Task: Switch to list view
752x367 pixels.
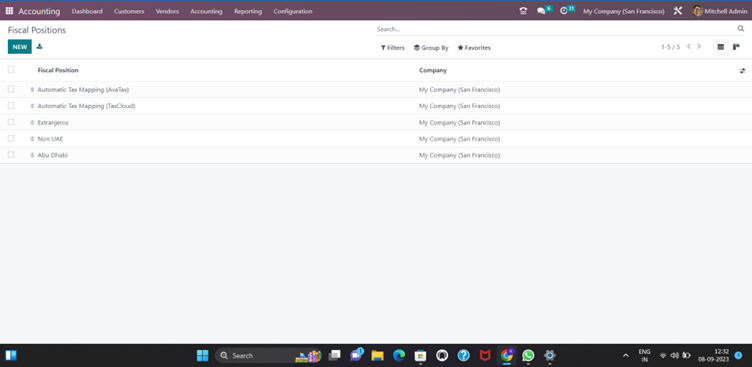Action: point(720,47)
